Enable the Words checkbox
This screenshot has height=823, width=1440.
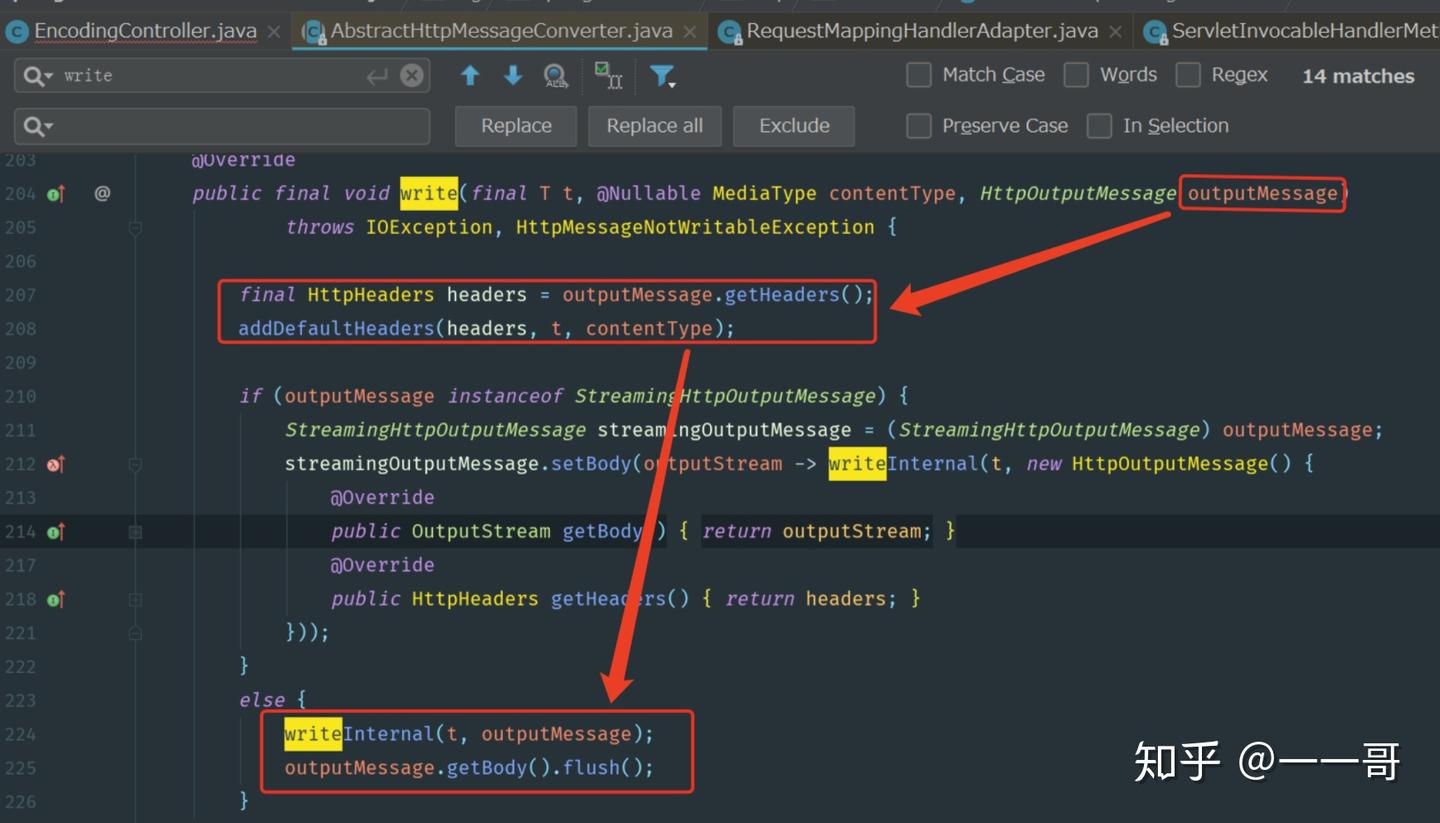[x=1076, y=75]
